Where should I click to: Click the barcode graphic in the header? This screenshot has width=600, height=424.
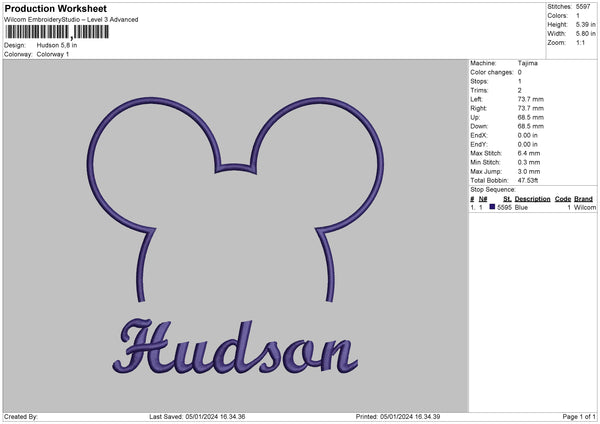(x=57, y=32)
